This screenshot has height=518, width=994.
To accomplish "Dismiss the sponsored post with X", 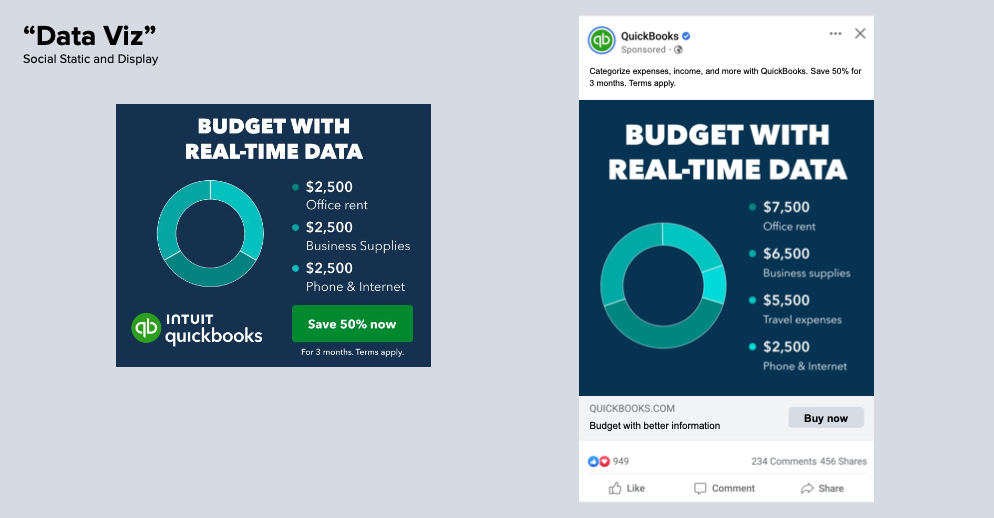I will coord(860,34).
